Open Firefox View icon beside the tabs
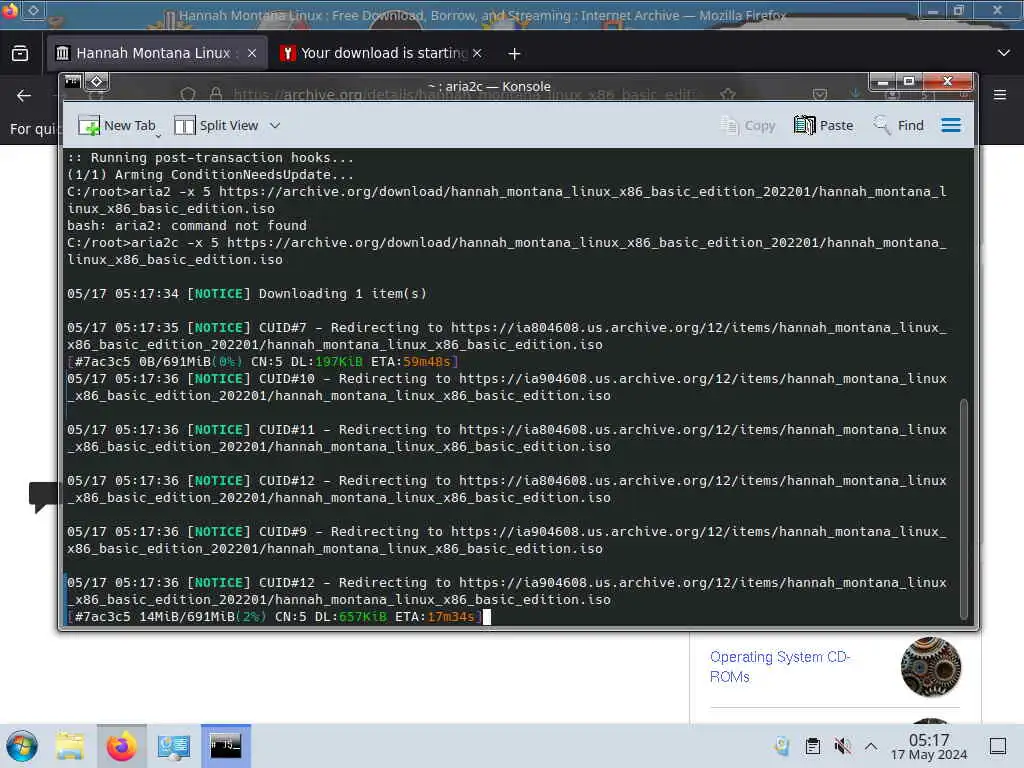 click(20, 53)
